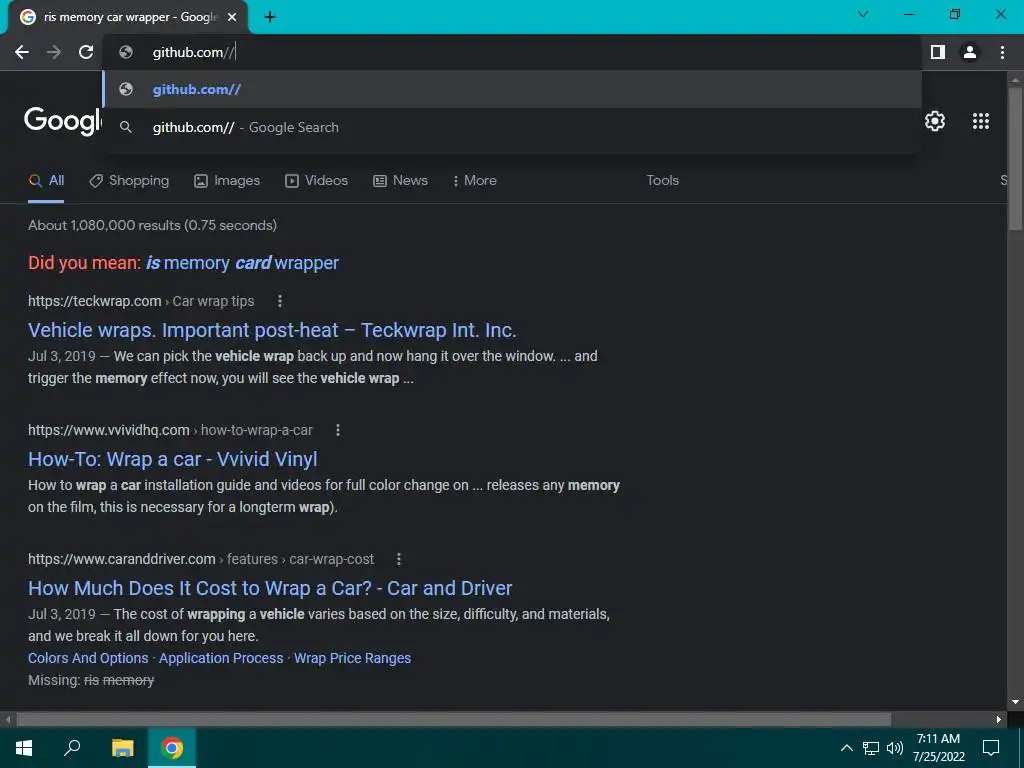Click 'ris memory' in the Missing line
The image size is (1024, 768).
[x=119, y=680]
